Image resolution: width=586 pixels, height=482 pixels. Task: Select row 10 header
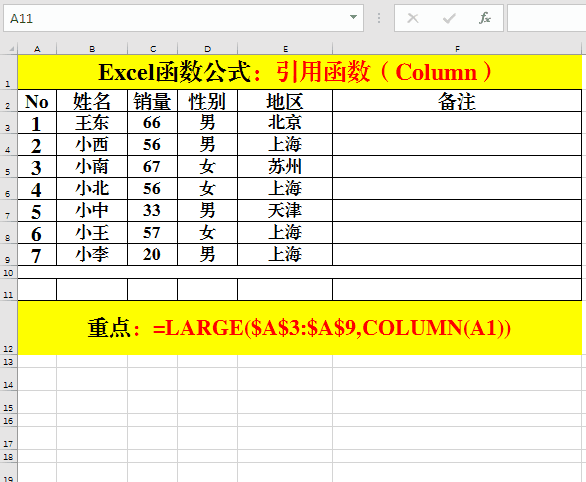point(8,272)
